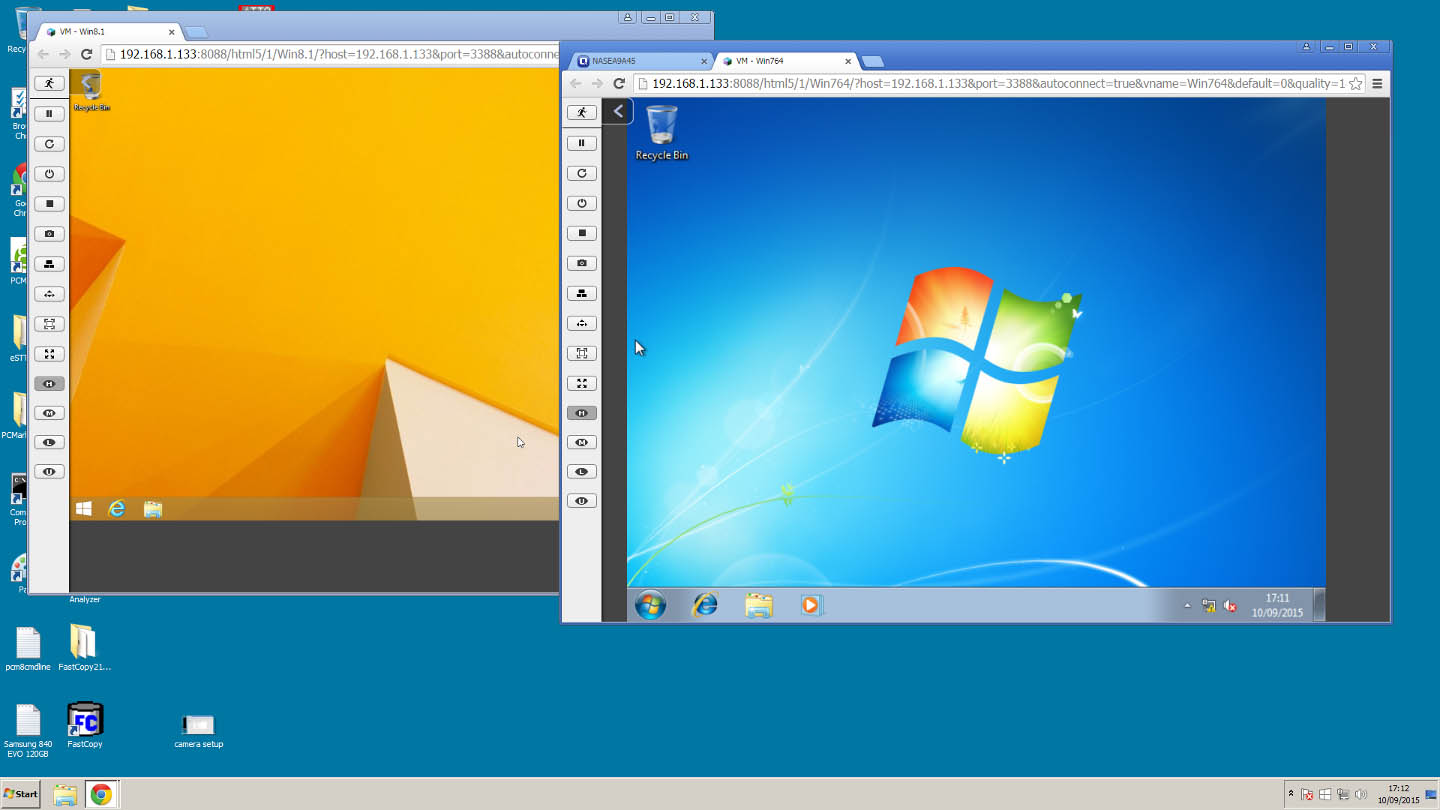Expand hidden host system tray icons
The image size is (1440, 810).
point(1291,794)
